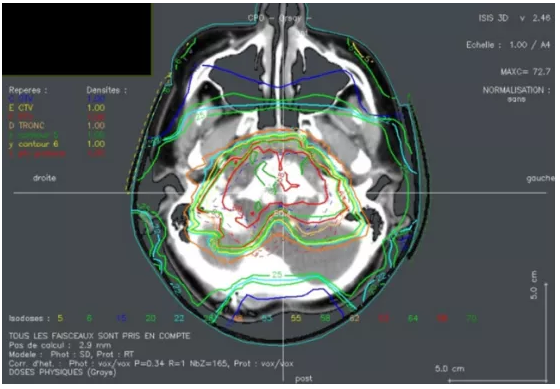The width and height of the screenshot is (560, 389).
Task: Click the Densites heading
Action: (x=106, y=90)
